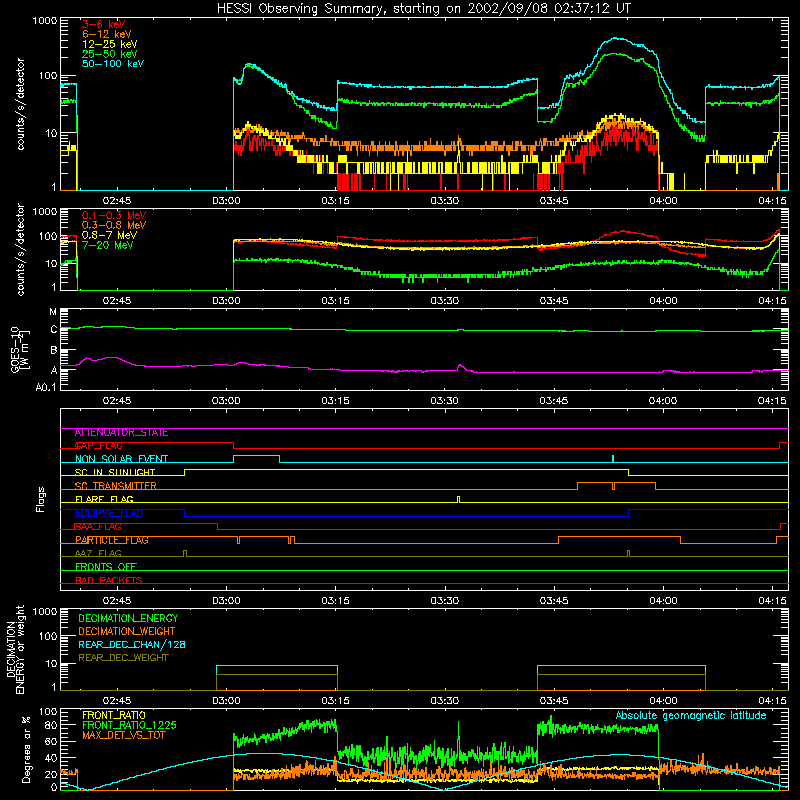Image resolution: width=800 pixels, height=800 pixels.
Task: Click the Degrees or % axis label
Action: [26, 749]
